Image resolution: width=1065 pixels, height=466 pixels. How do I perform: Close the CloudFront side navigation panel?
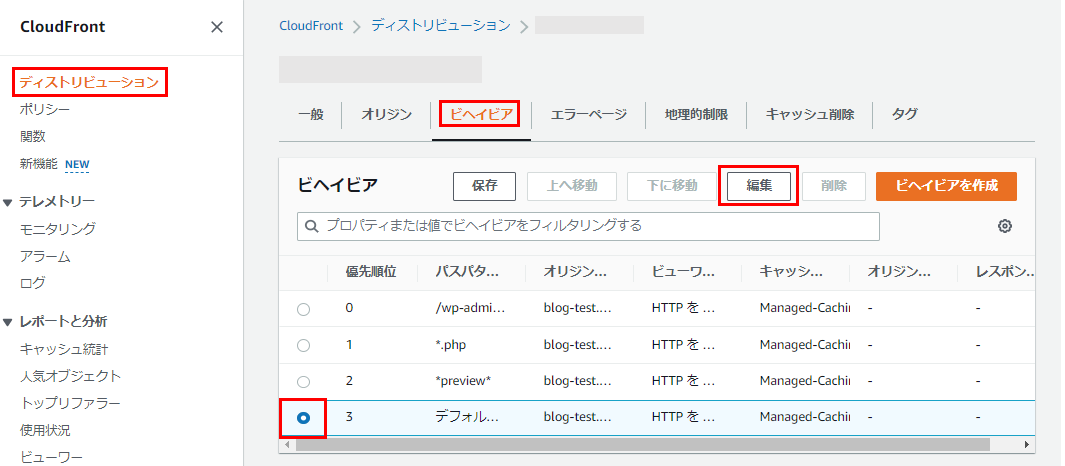pyautogui.click(x=217, y=27)
